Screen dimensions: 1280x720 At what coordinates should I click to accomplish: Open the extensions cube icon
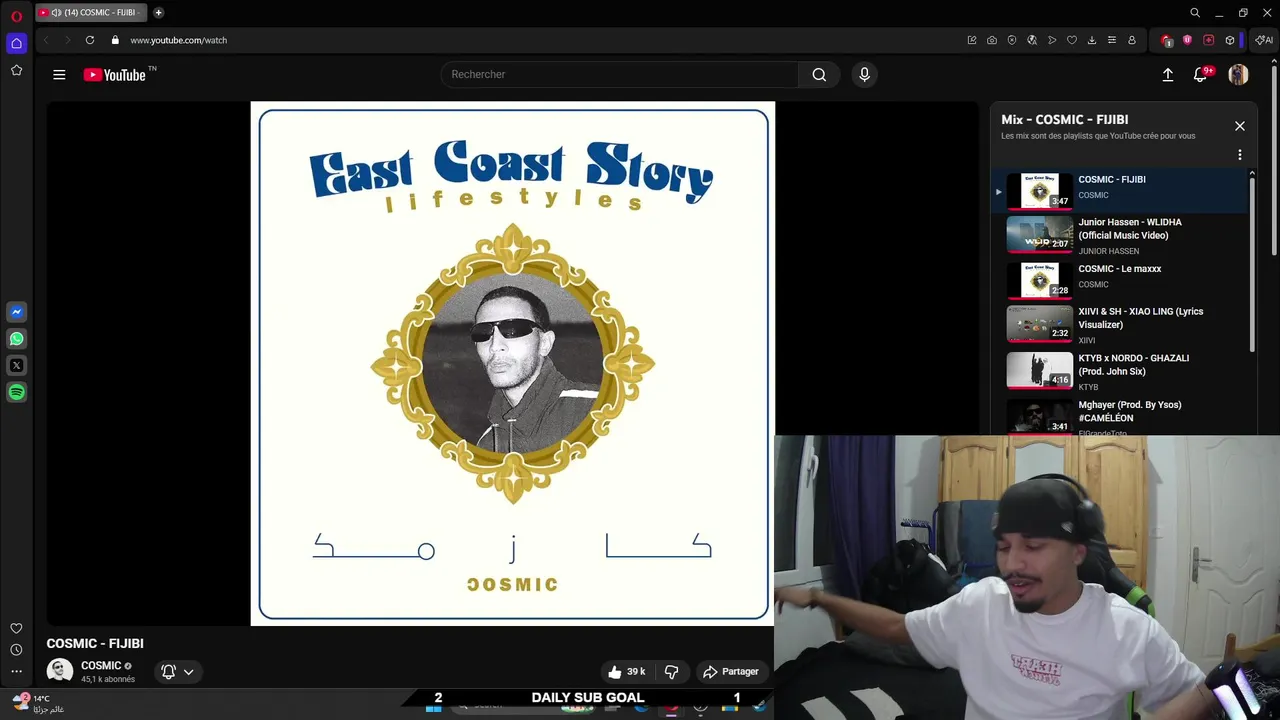click(x=1230, y=40)
